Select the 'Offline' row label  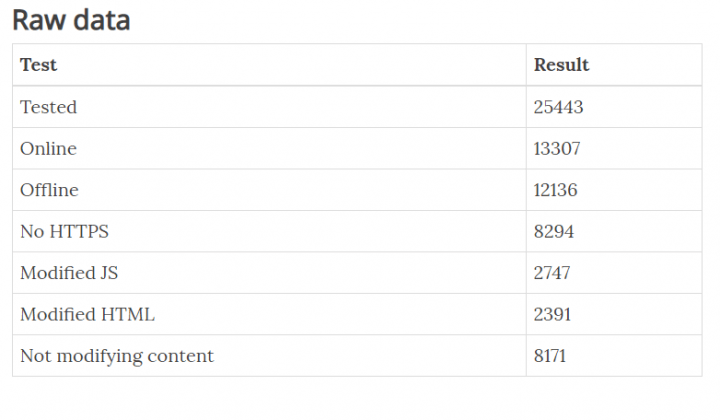coord(49,190)
